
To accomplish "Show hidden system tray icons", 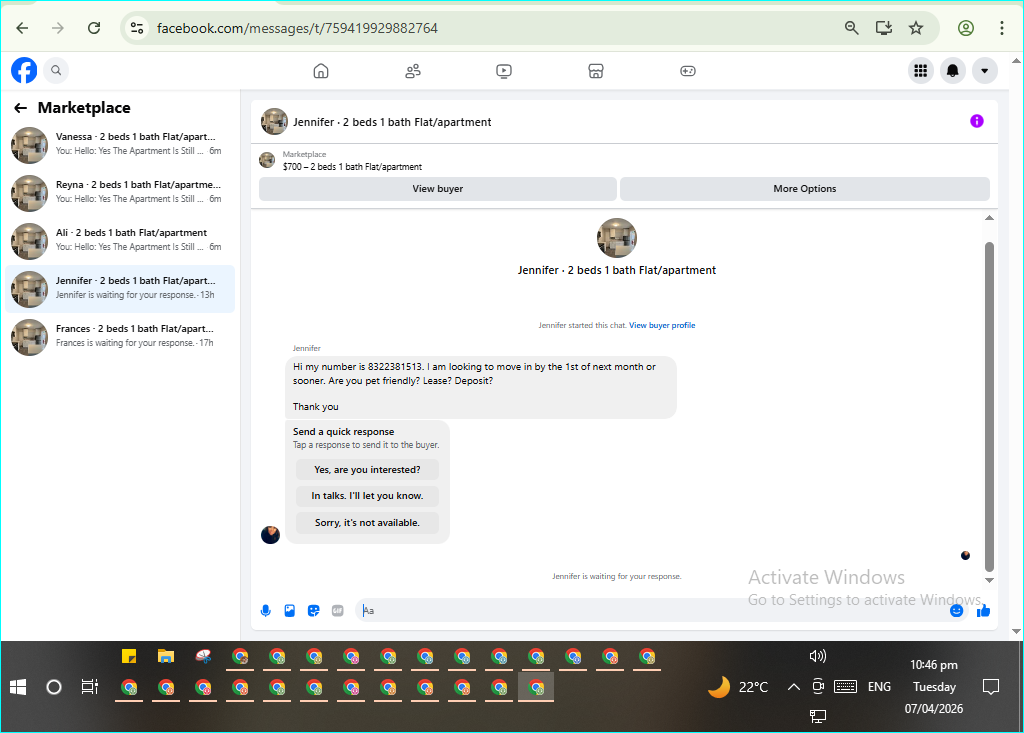I will point(793,687).
